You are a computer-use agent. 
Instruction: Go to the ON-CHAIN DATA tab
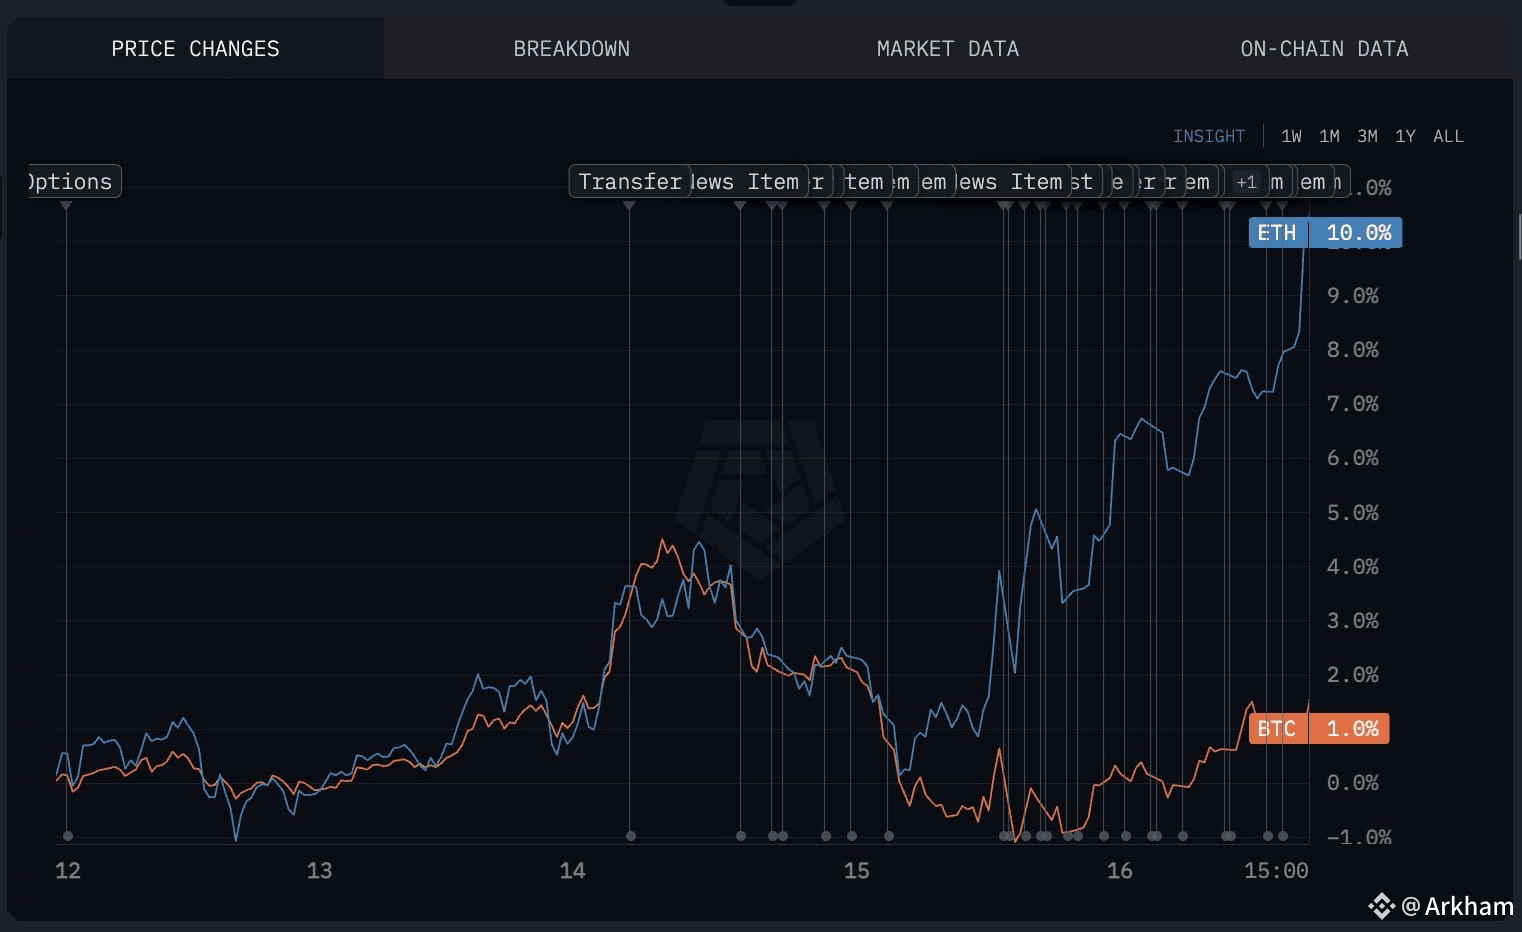coord(1324,48)
